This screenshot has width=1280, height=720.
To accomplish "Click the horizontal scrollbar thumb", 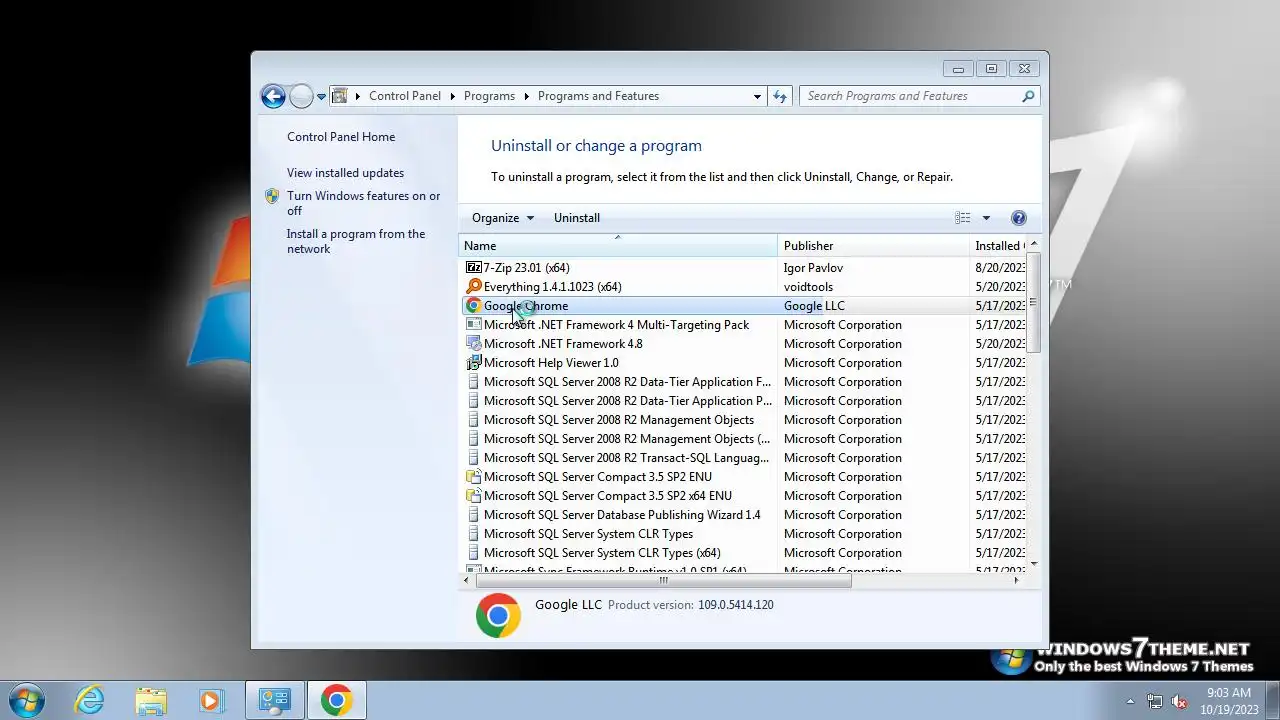I will pyautogui.click(x=662, y=580).
